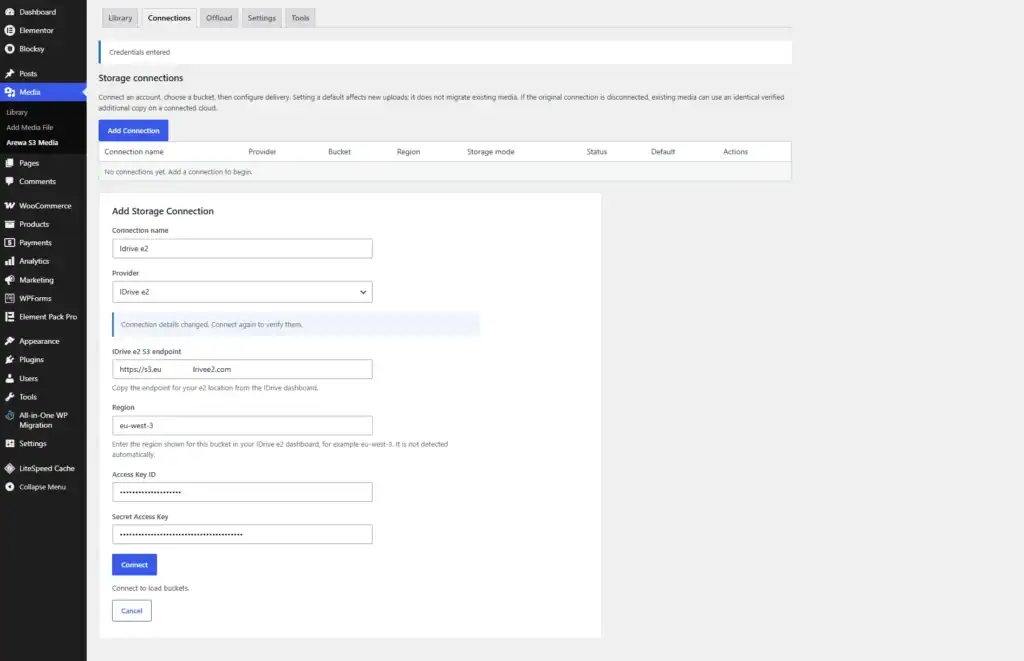Click the Analytics bar chart icon
The height and width of the screenshot is (661, 1024).
click(x=10, y=261)
